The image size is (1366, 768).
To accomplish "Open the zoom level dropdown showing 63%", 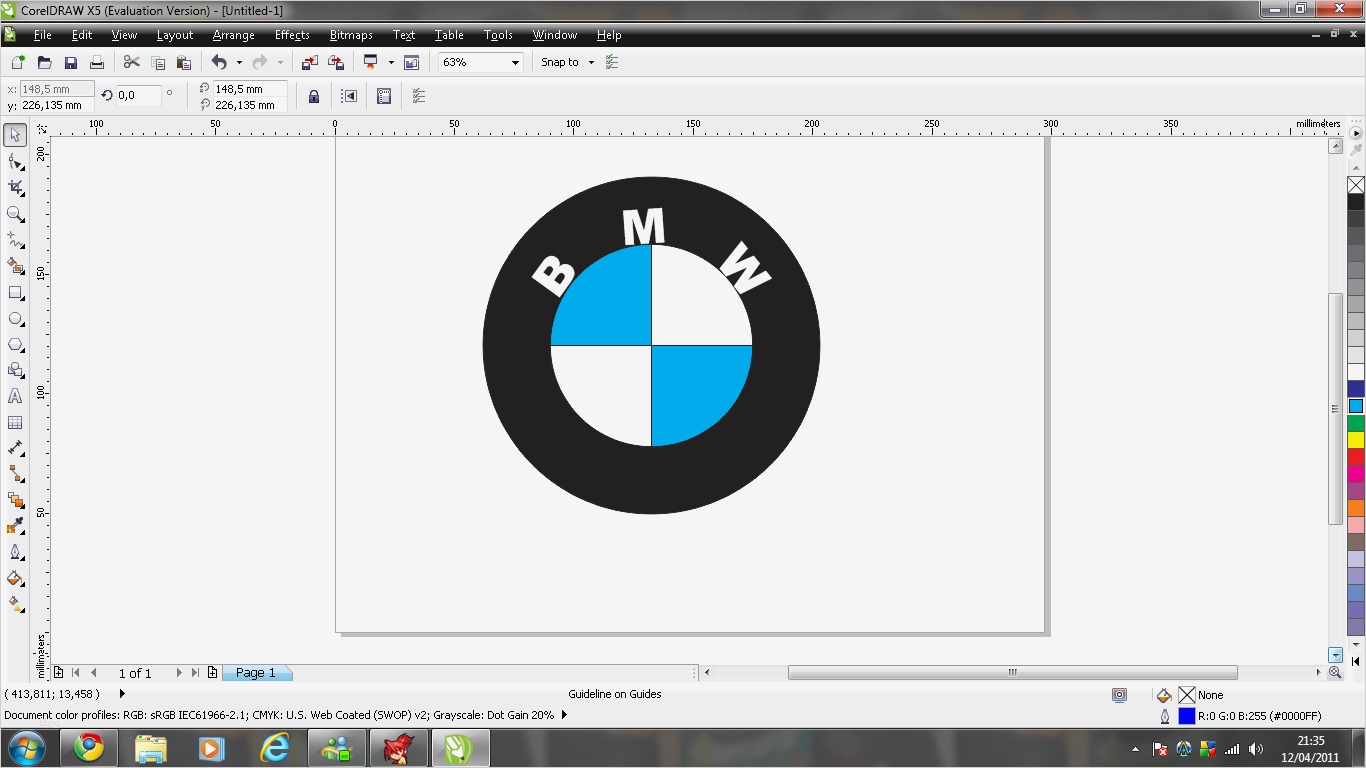I will click(515, 62).
